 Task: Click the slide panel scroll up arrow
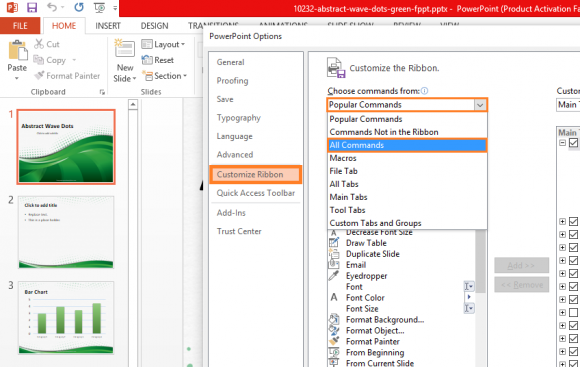pyautogui.click(x=133, y=105)
